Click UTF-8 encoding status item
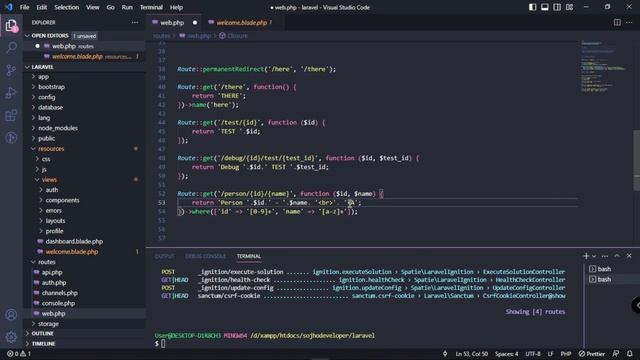The height and width of the screenshot is (360, 640). (x=533, y=354)
